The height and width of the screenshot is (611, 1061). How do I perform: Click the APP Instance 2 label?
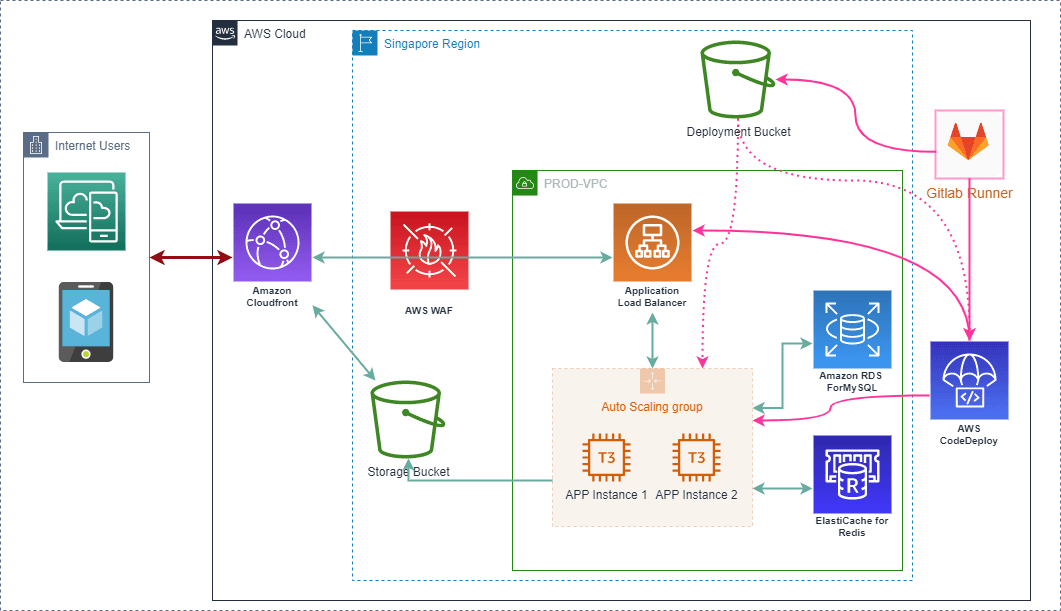696,495
